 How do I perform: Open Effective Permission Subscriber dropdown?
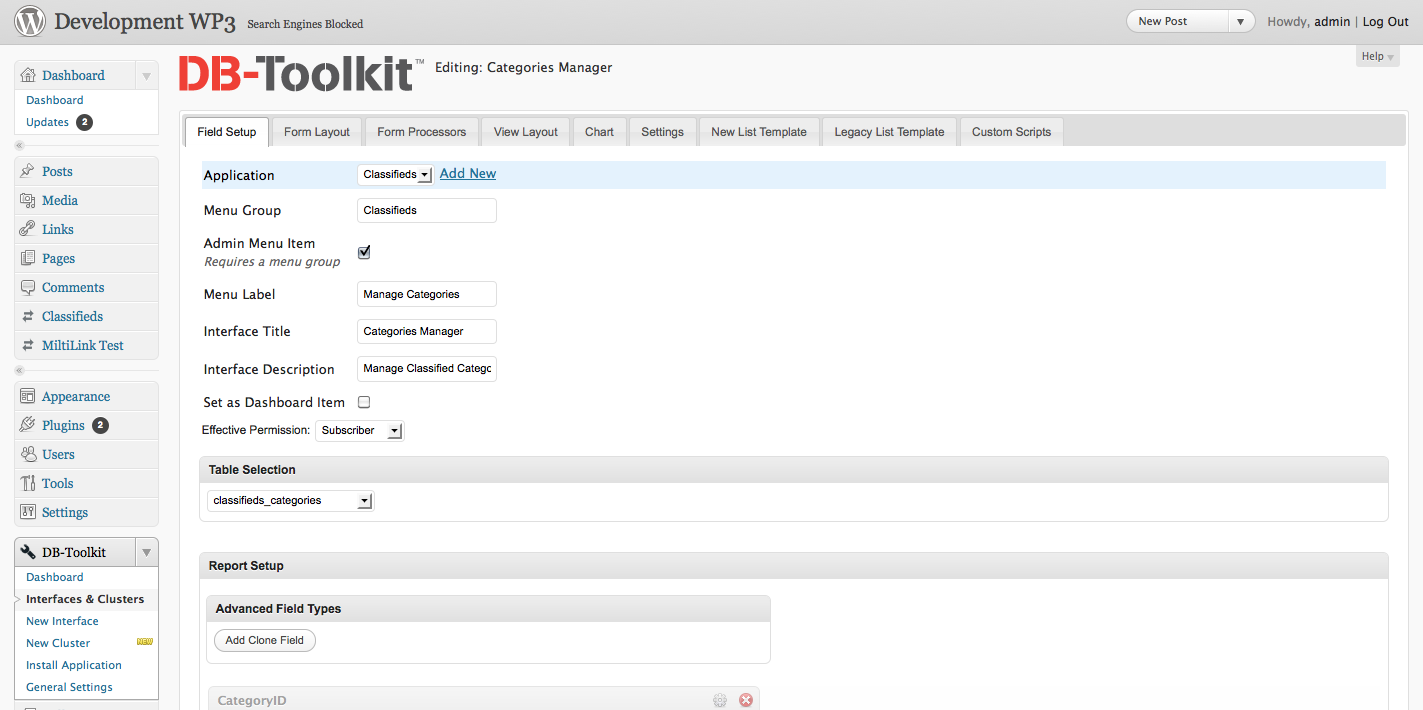(x=360, y=430)
